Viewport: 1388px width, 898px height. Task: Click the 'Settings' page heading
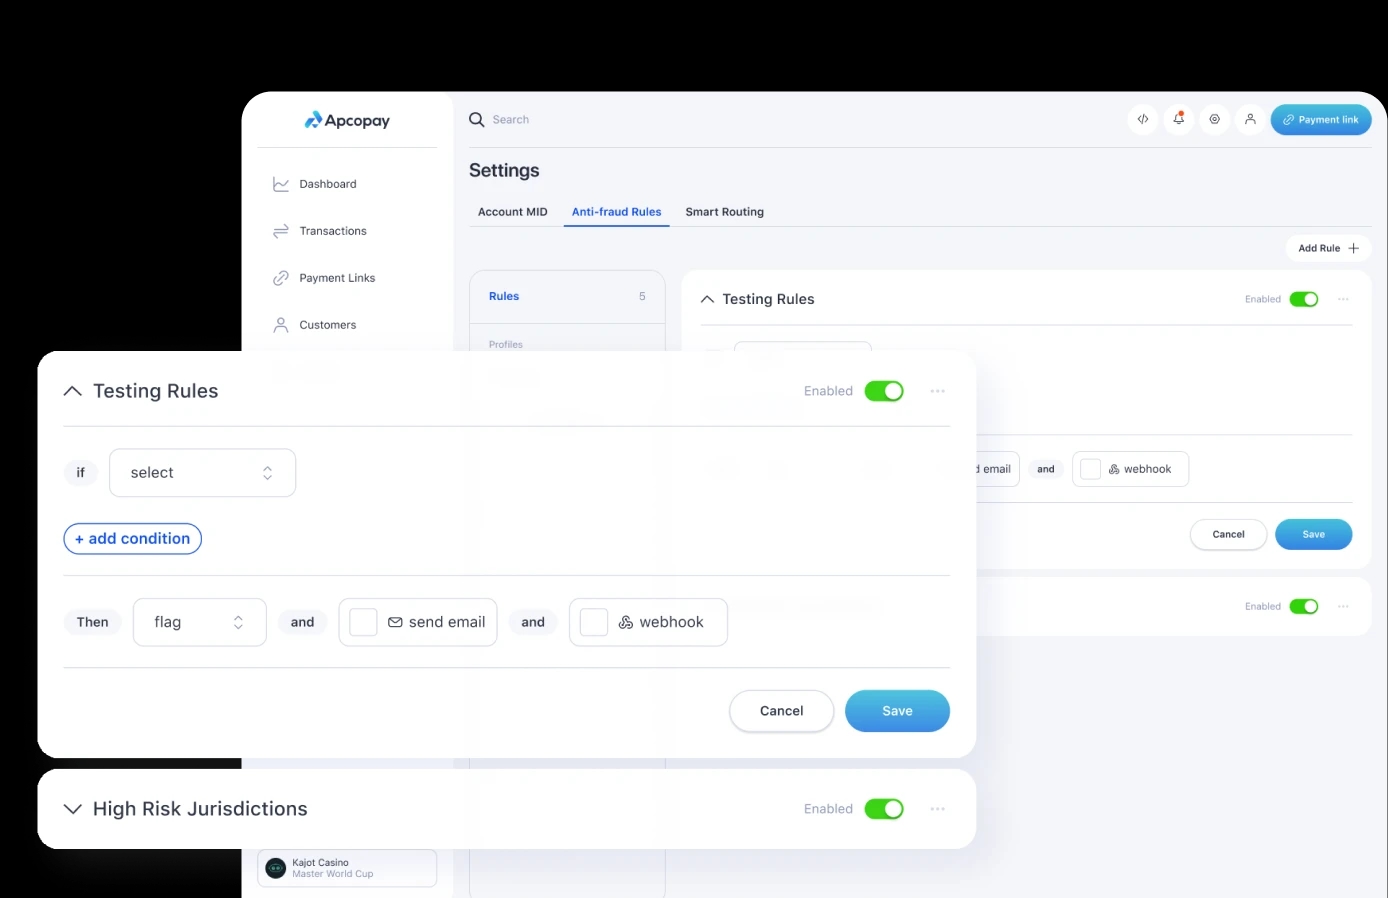point(504,170)
